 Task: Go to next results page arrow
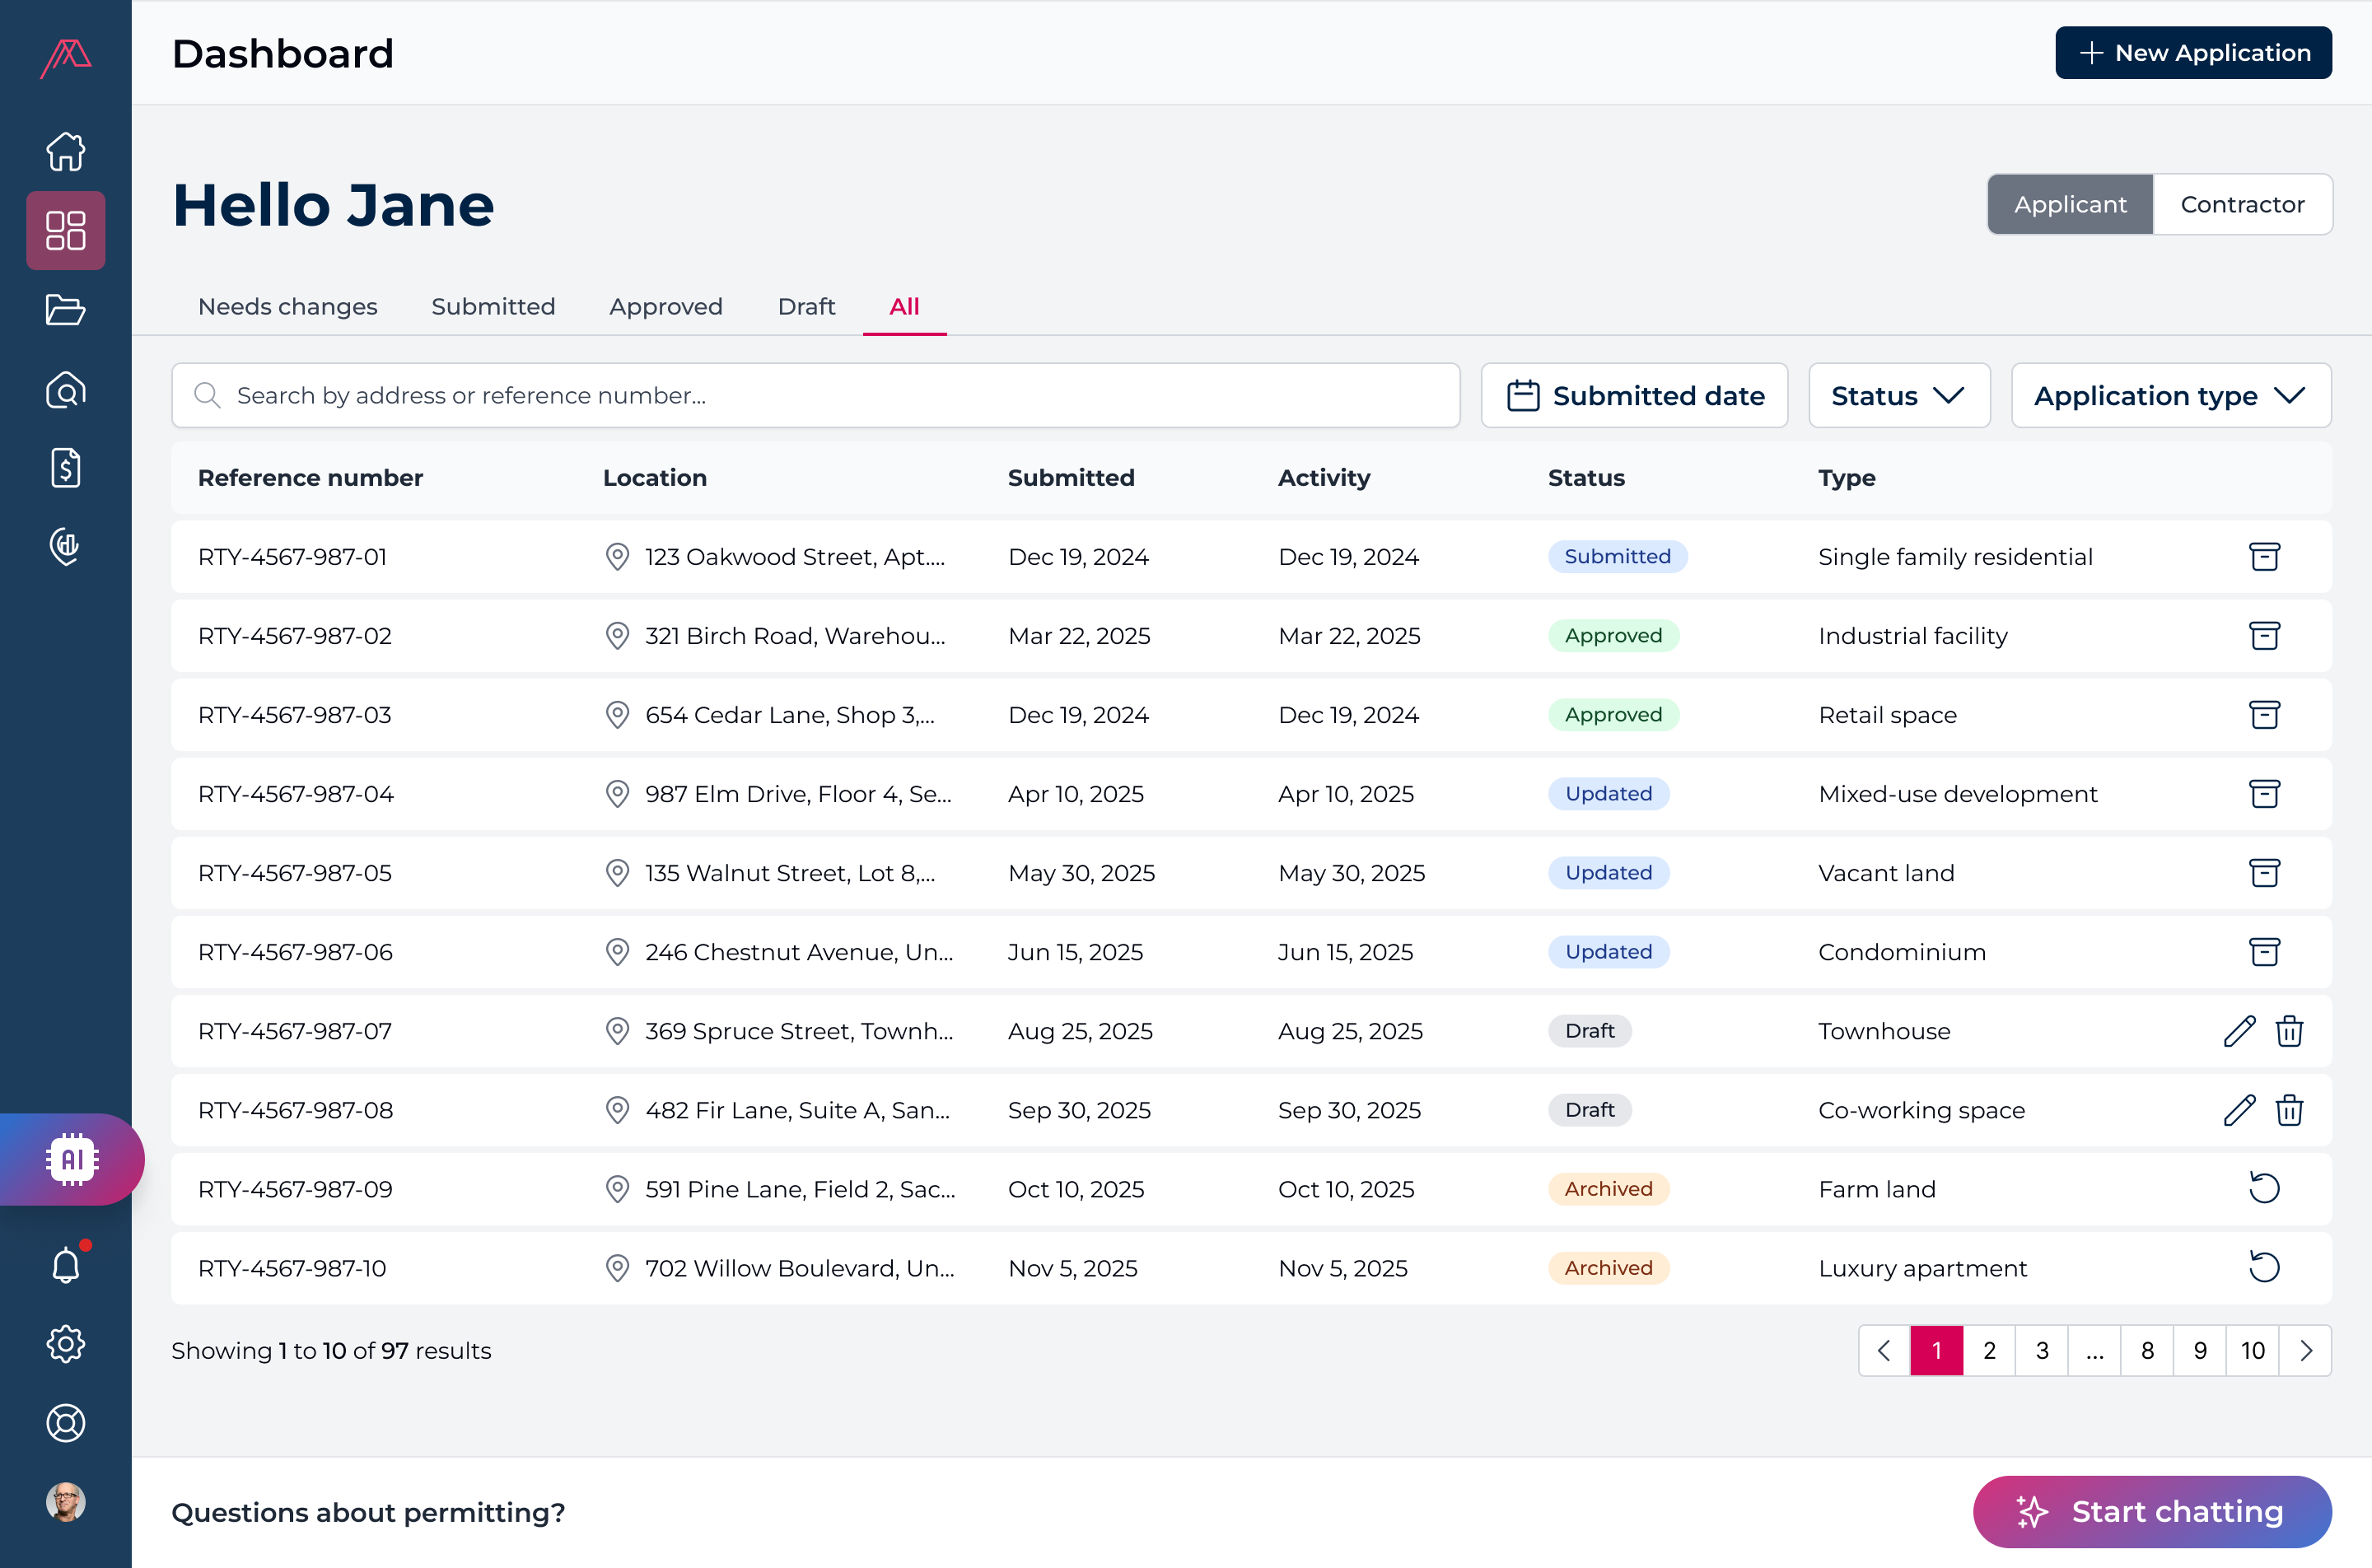[2306, 1351]
